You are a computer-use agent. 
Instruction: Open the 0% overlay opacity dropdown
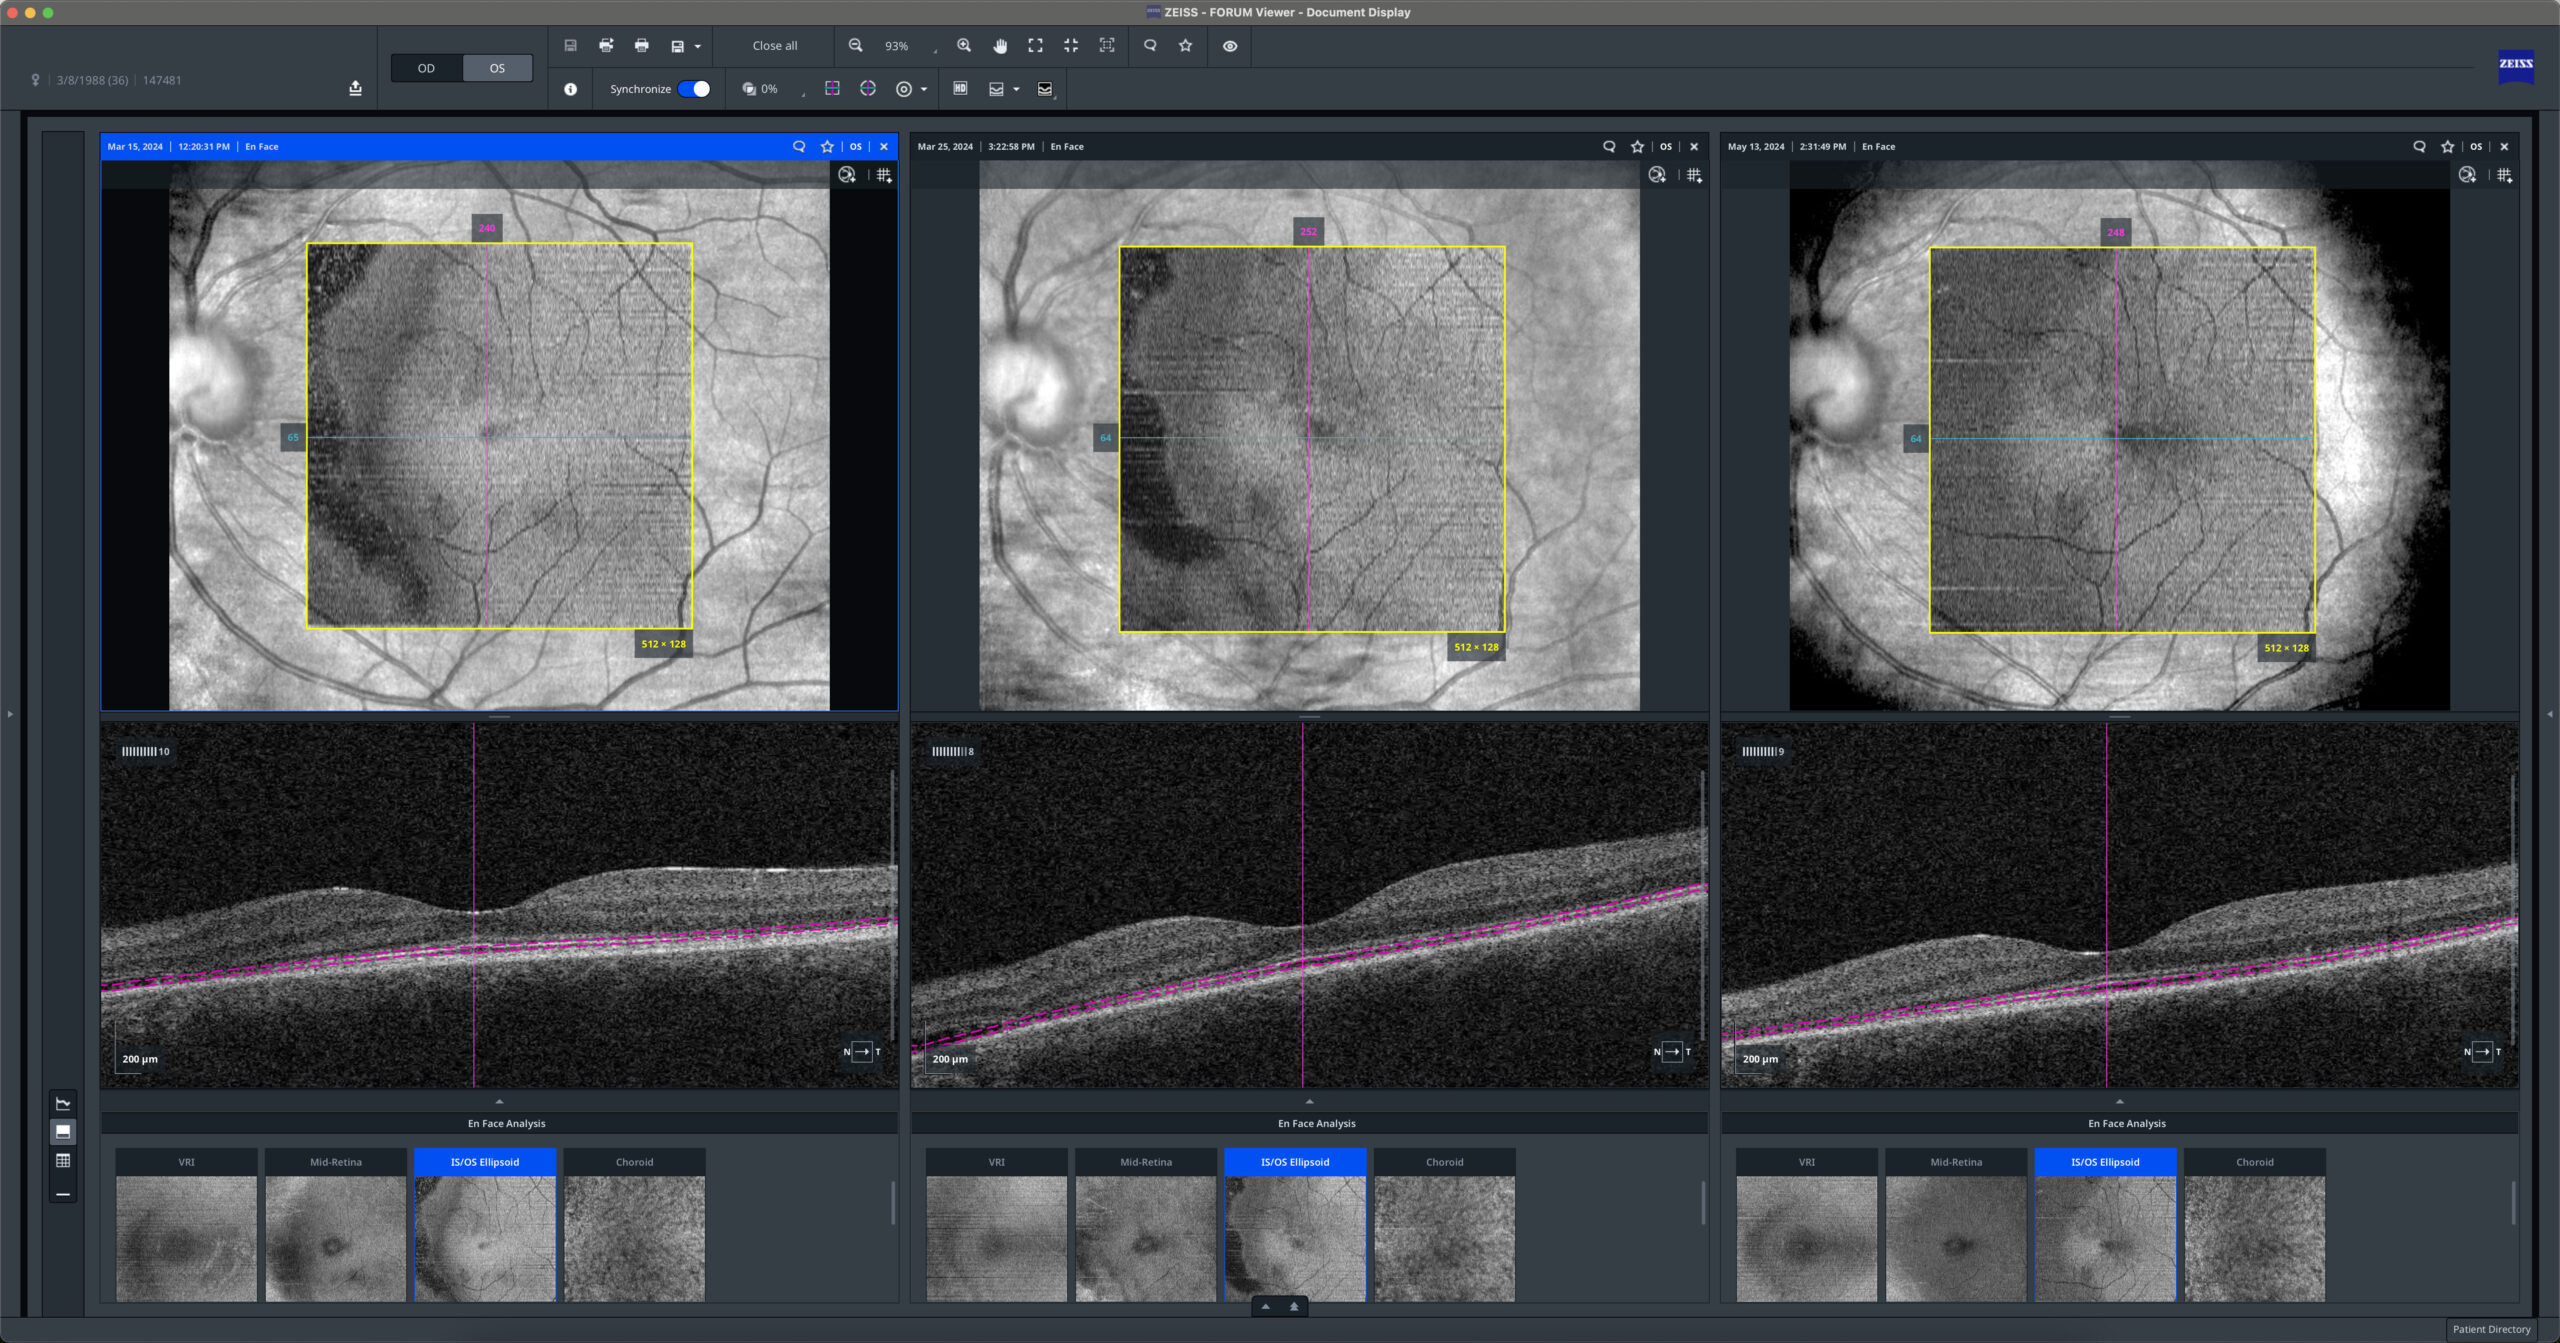click(x=774, y=89)
